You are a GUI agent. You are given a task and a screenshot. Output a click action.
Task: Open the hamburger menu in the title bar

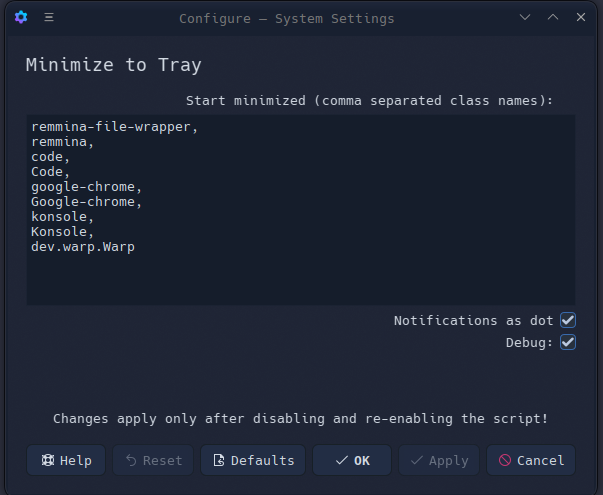pos(49,17)
